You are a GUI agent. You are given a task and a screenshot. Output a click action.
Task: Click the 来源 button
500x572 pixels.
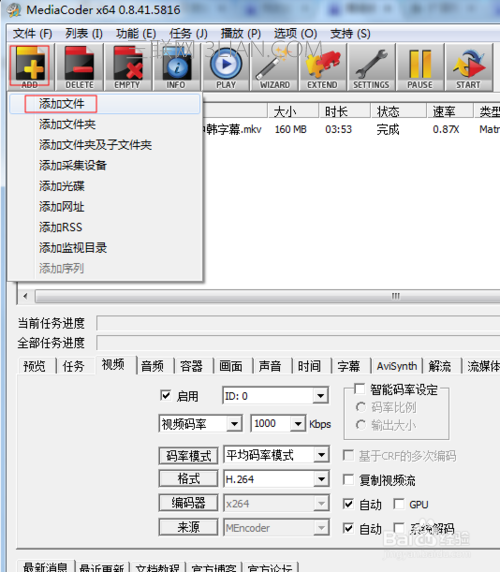point(188,527)
